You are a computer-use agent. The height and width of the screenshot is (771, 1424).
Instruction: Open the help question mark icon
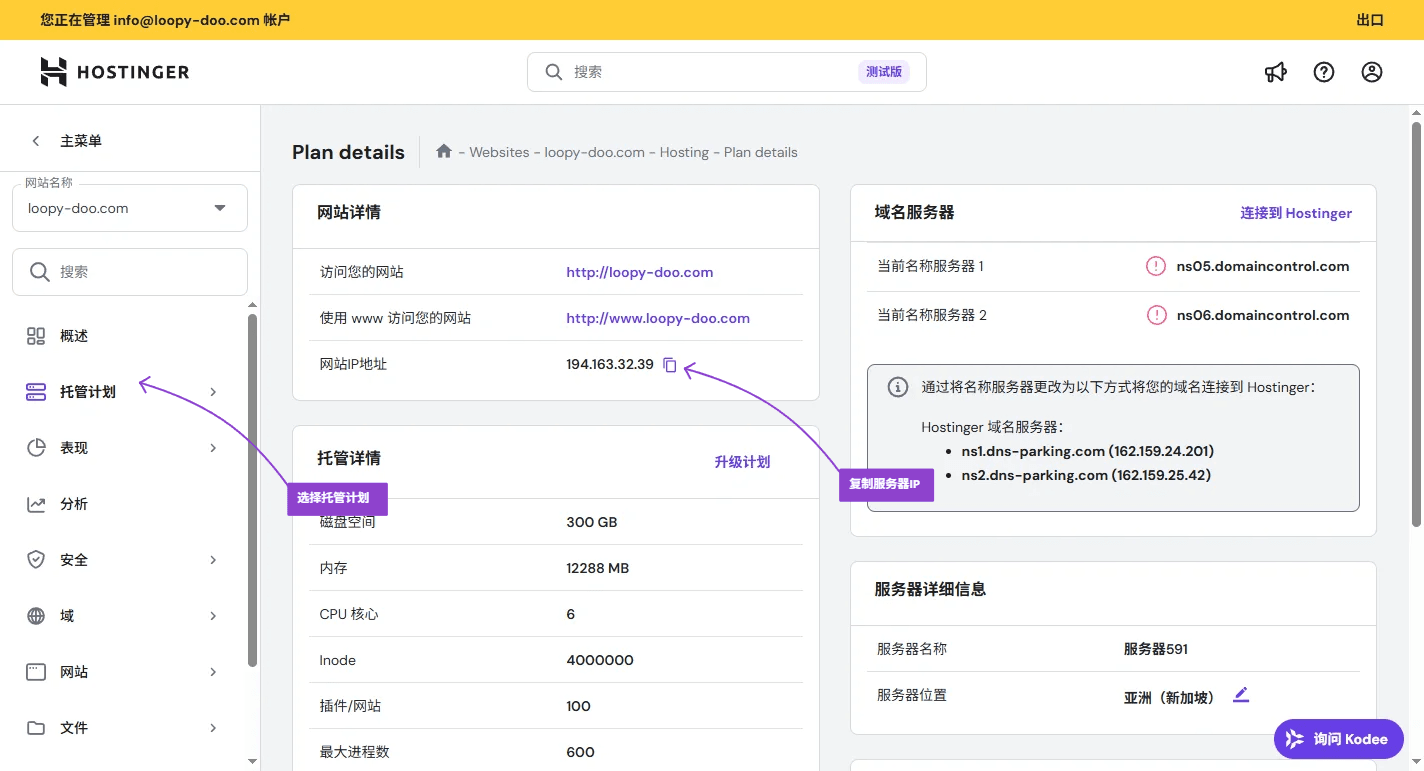tap(1324, 72)
